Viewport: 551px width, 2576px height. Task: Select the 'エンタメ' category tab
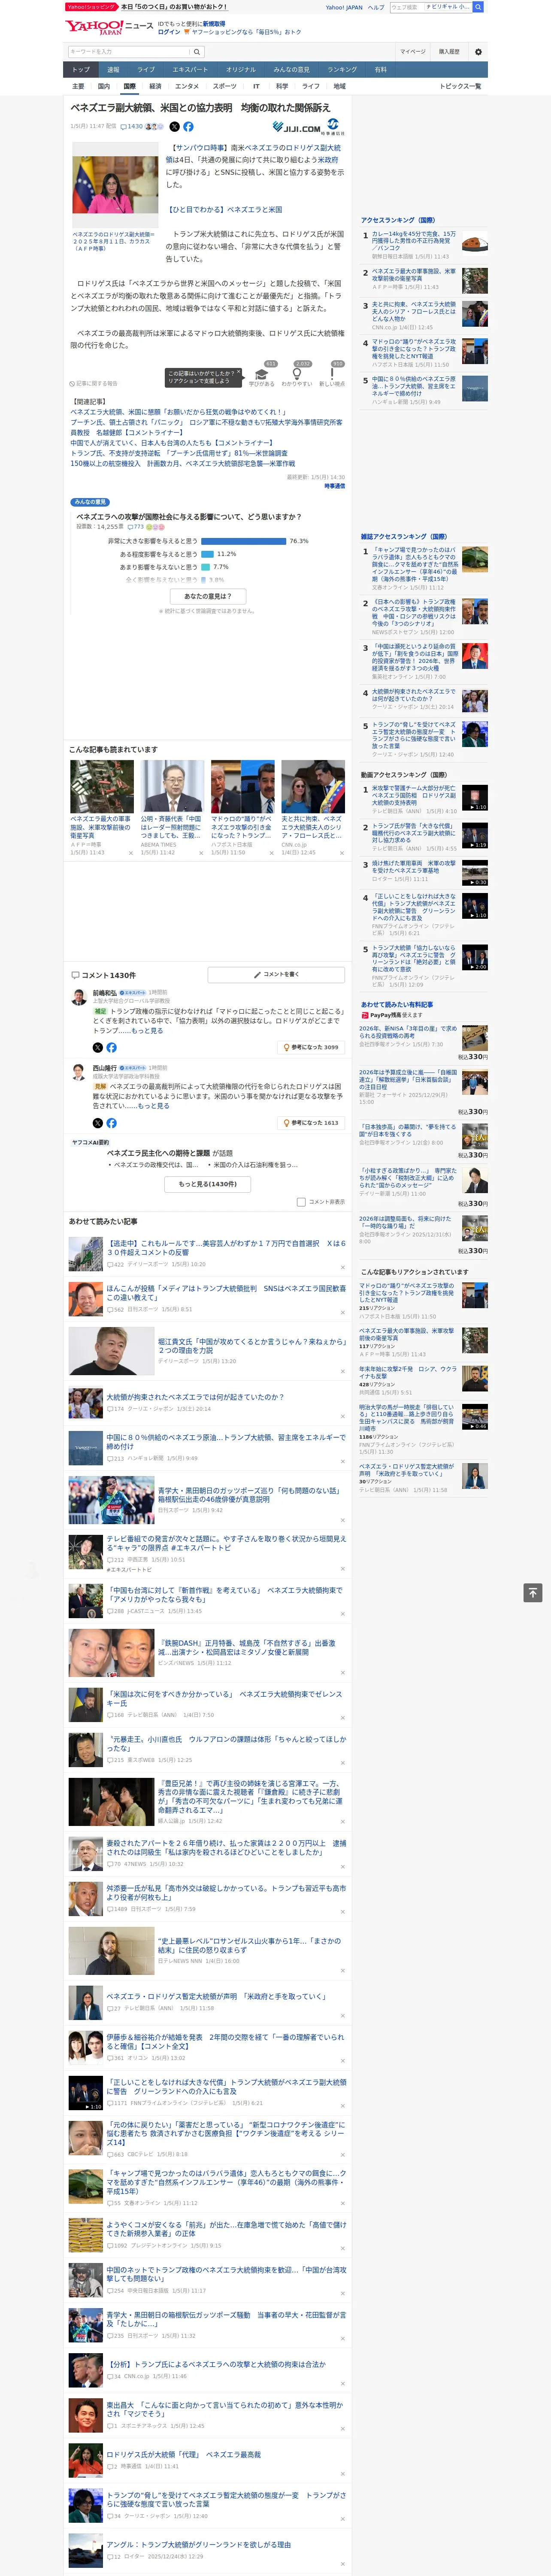click(187, 86)
